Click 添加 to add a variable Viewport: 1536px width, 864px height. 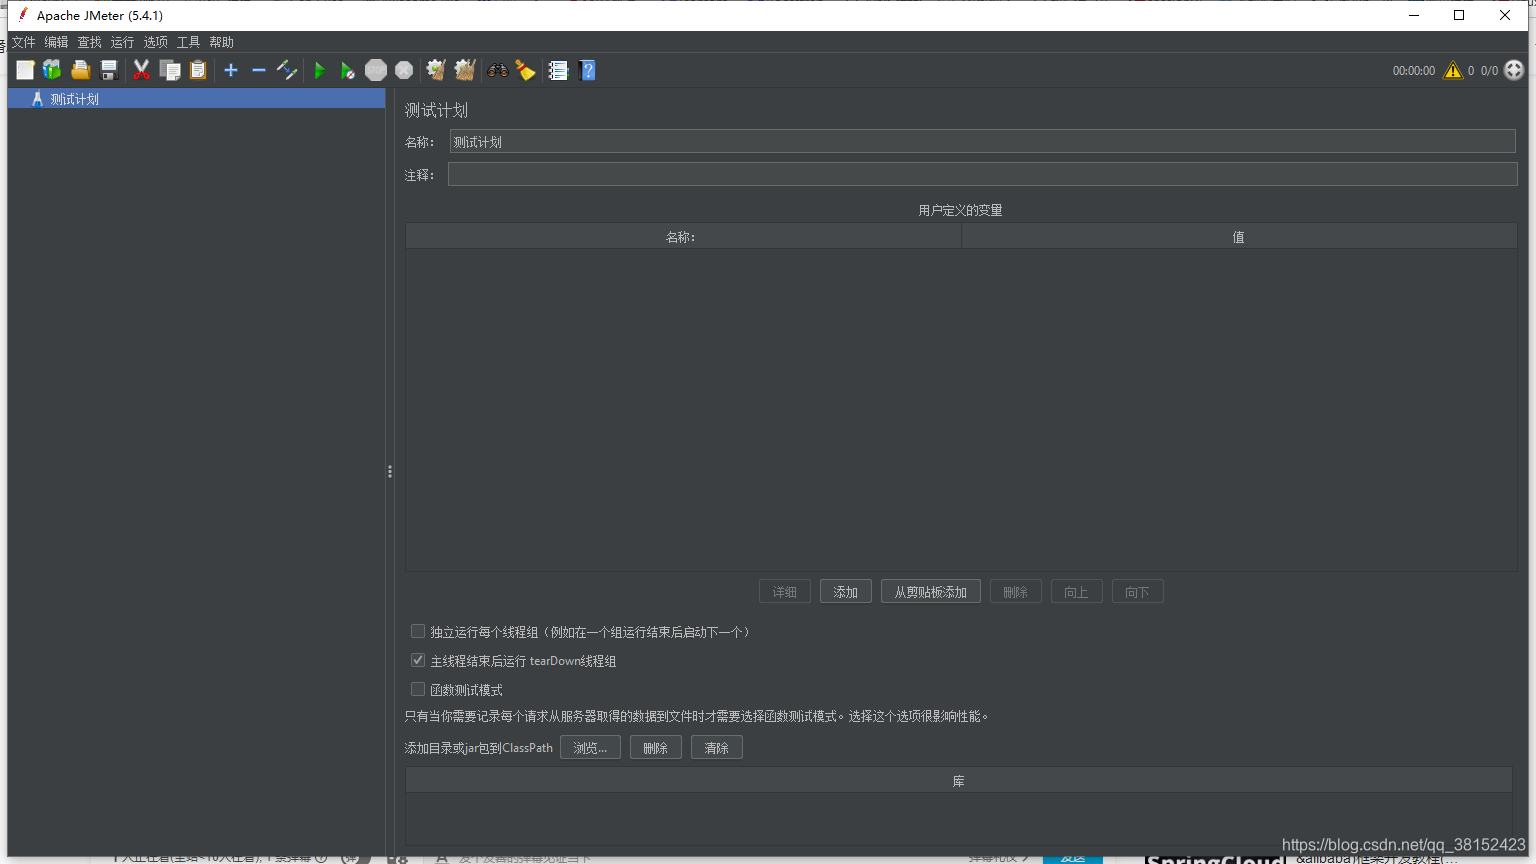846,592
